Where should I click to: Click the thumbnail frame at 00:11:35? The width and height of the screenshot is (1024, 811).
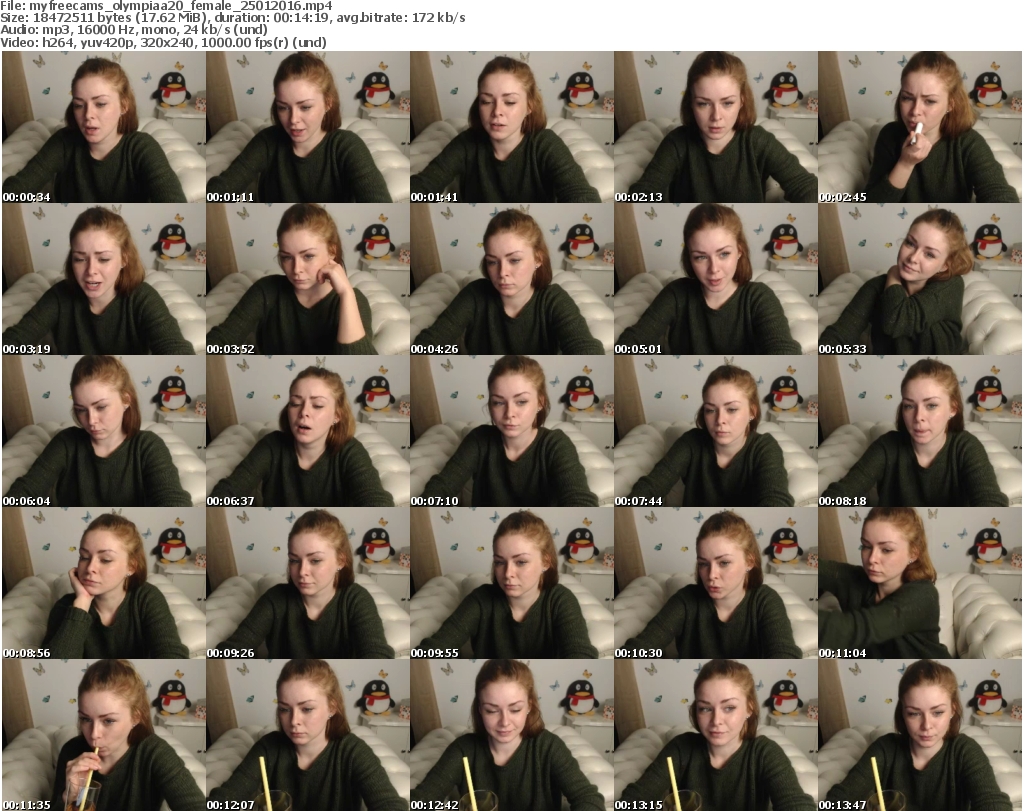[104, 735]
